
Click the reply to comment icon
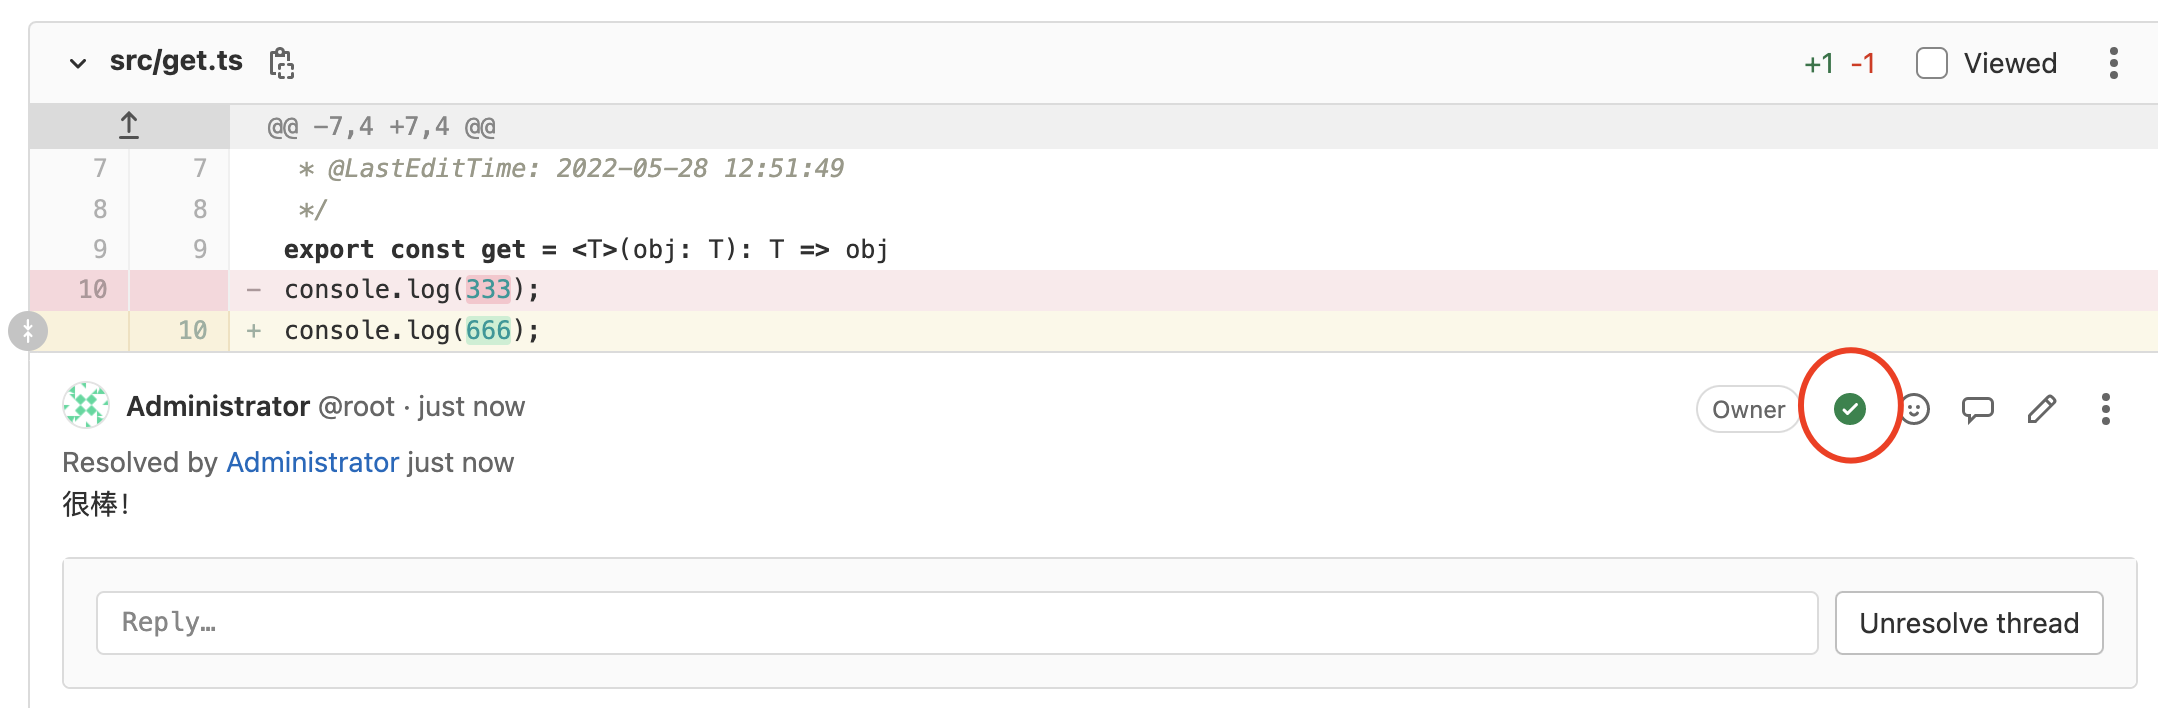pos(1977,409)
